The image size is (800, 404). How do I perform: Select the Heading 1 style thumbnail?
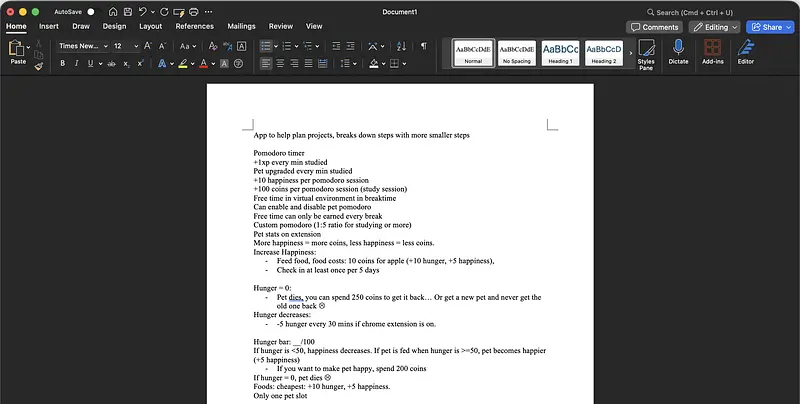(559, 52)
